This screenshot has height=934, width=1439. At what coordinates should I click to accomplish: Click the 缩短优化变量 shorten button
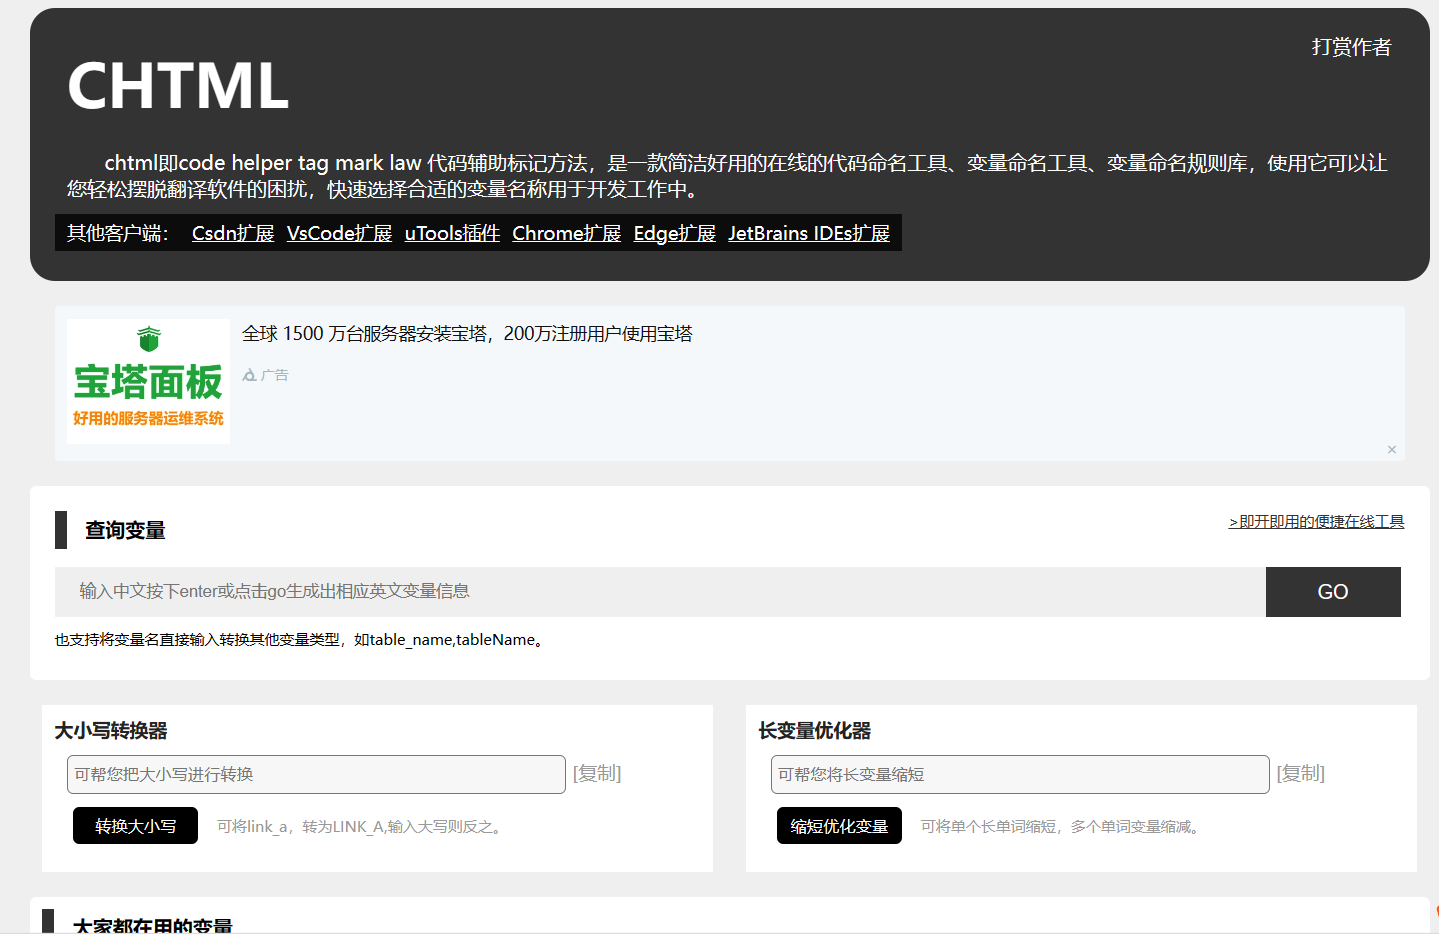coord(838,825)
